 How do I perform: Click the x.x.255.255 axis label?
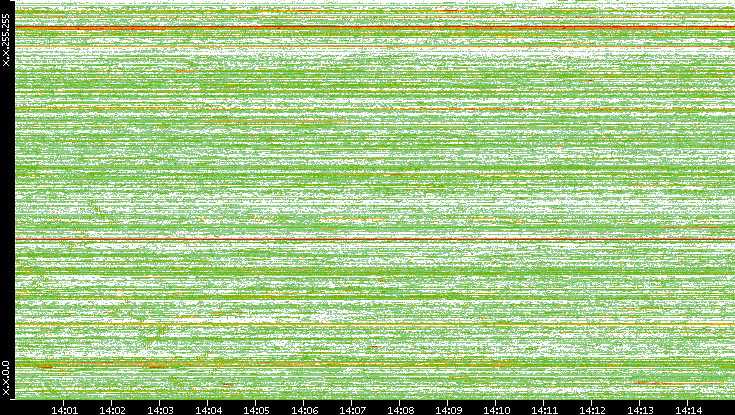click(6, 40)
